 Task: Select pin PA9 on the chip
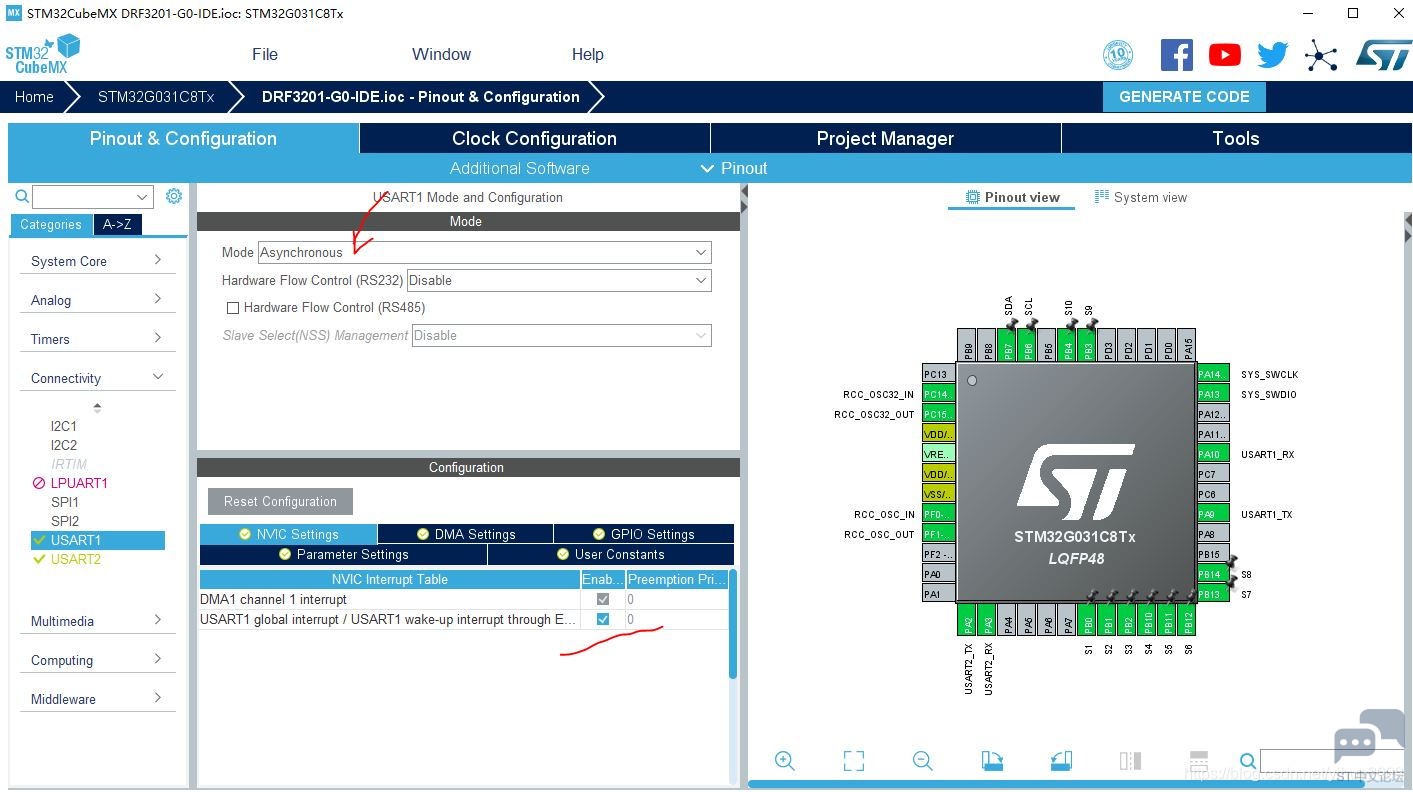(x=1213, y=514)
